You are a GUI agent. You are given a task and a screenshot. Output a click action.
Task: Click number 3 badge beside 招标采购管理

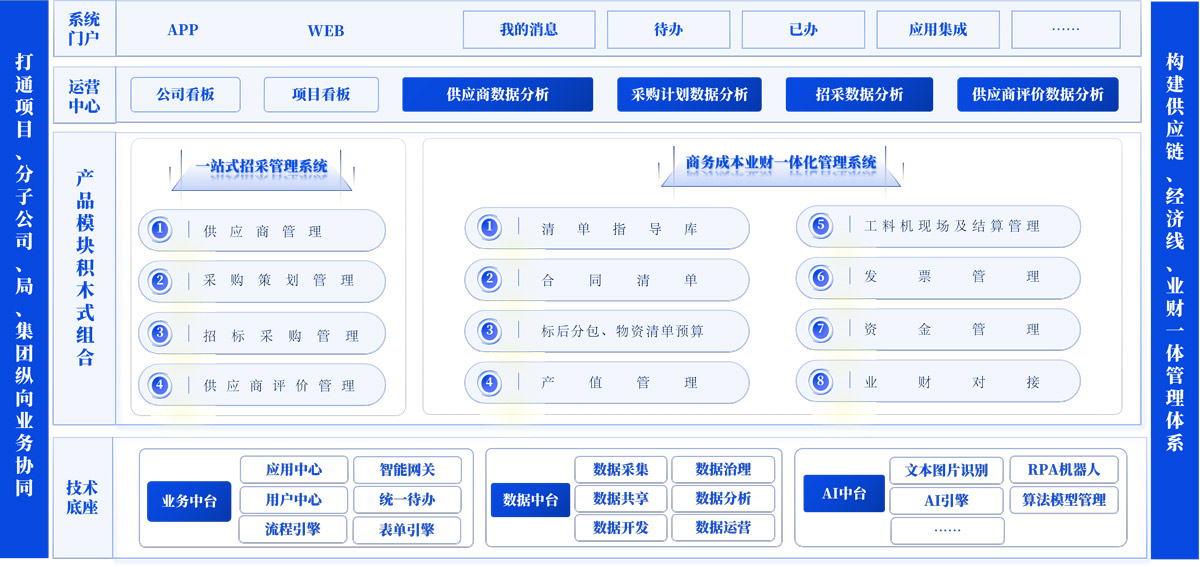click(x=159, y=334)
